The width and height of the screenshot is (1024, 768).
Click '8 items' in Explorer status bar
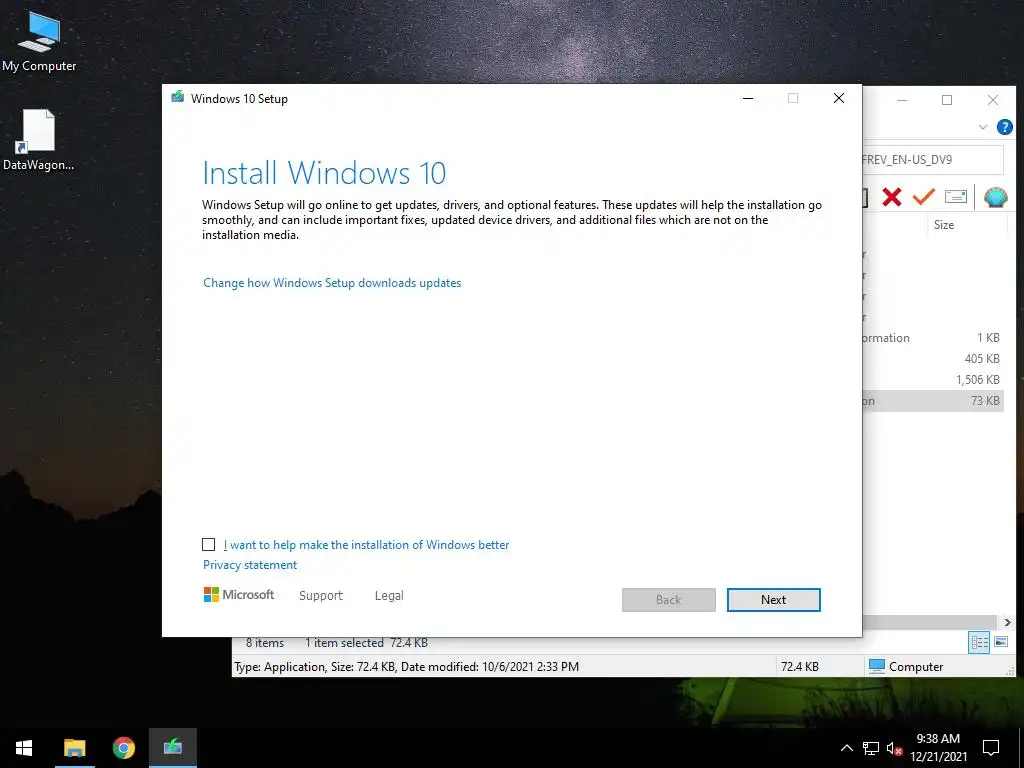(x=264, y=643)
